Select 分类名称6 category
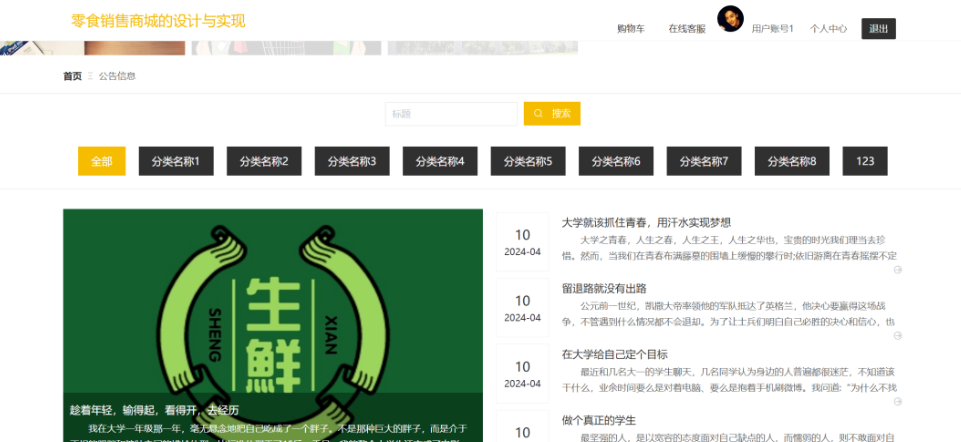Viewport: 961px width, 442px height. [616, 161]
